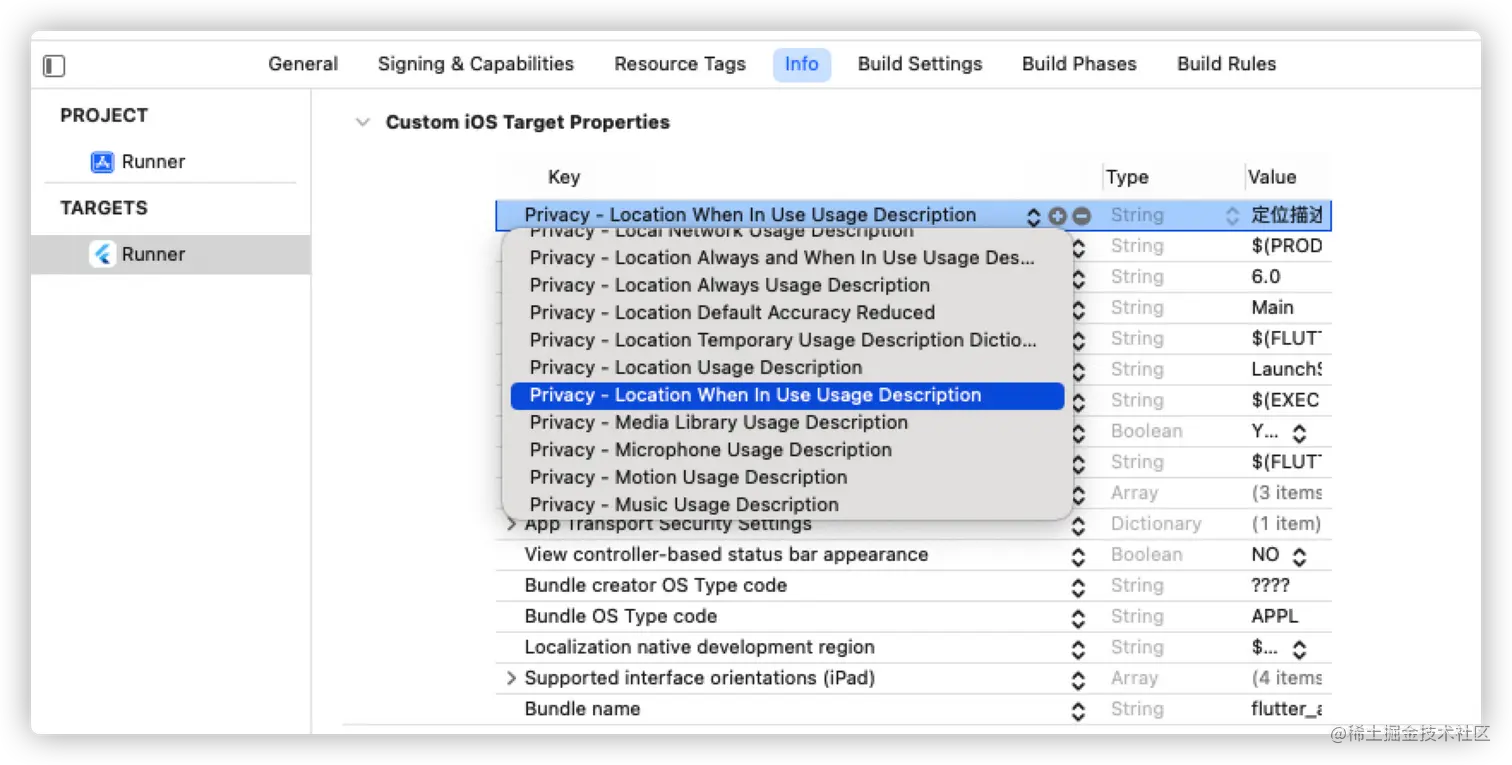The image size is (1512, 765).
Task: Expand Supported interface orientations (iPad) row
Action: point(511,679)
